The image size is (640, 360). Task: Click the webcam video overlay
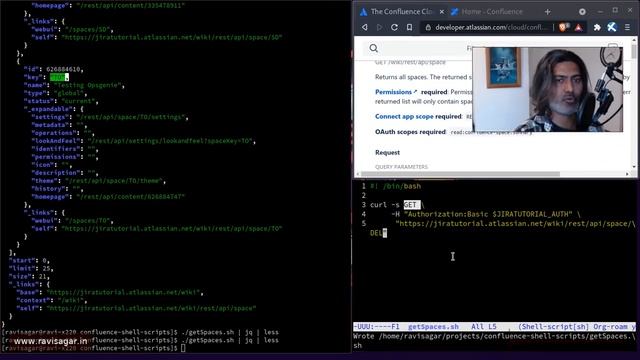point(547,89)
